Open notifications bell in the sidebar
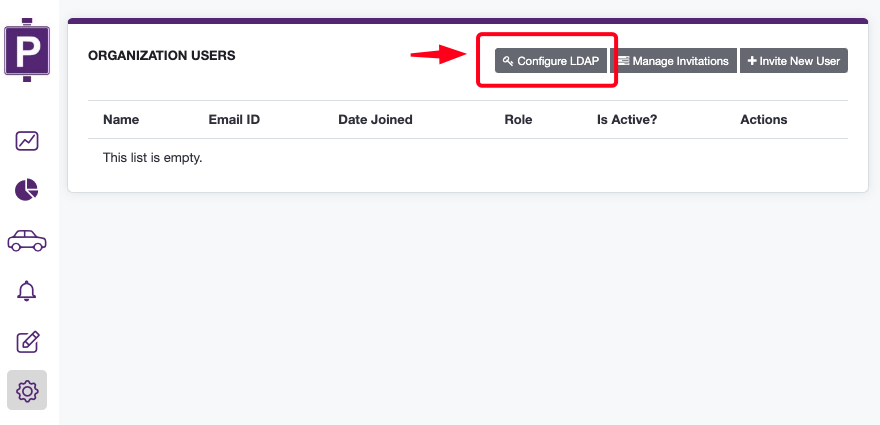Viewport: 880px width, 425px height. [27, 291]
